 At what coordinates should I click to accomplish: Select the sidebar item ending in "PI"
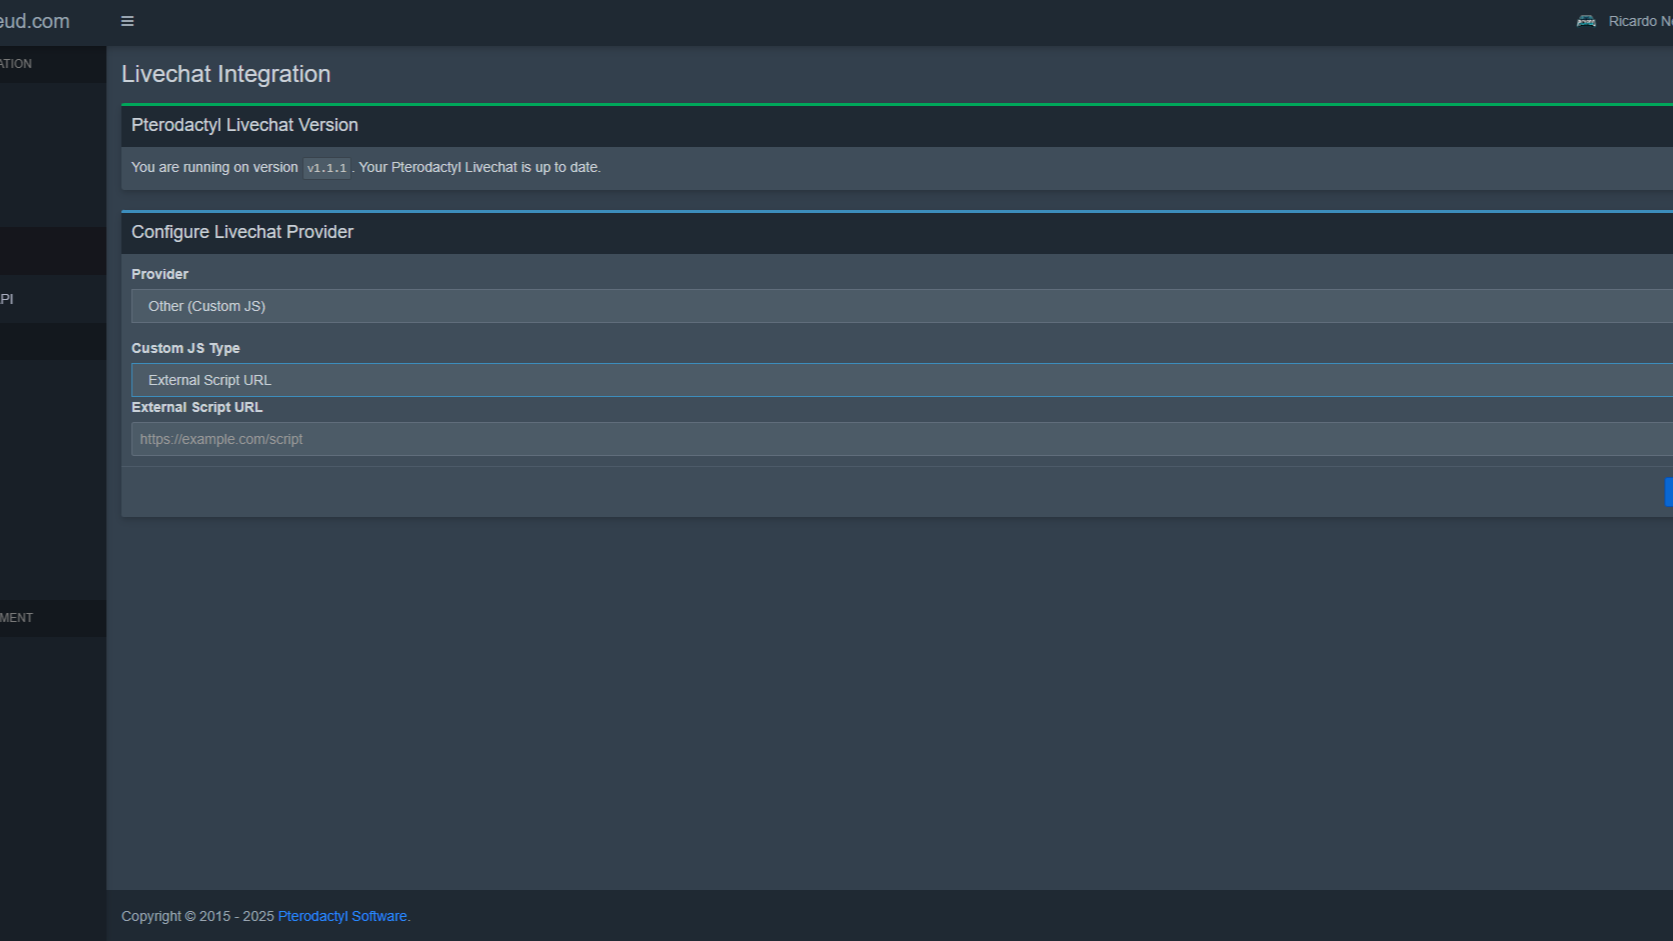pyautogui.click(x=8, y=299)
